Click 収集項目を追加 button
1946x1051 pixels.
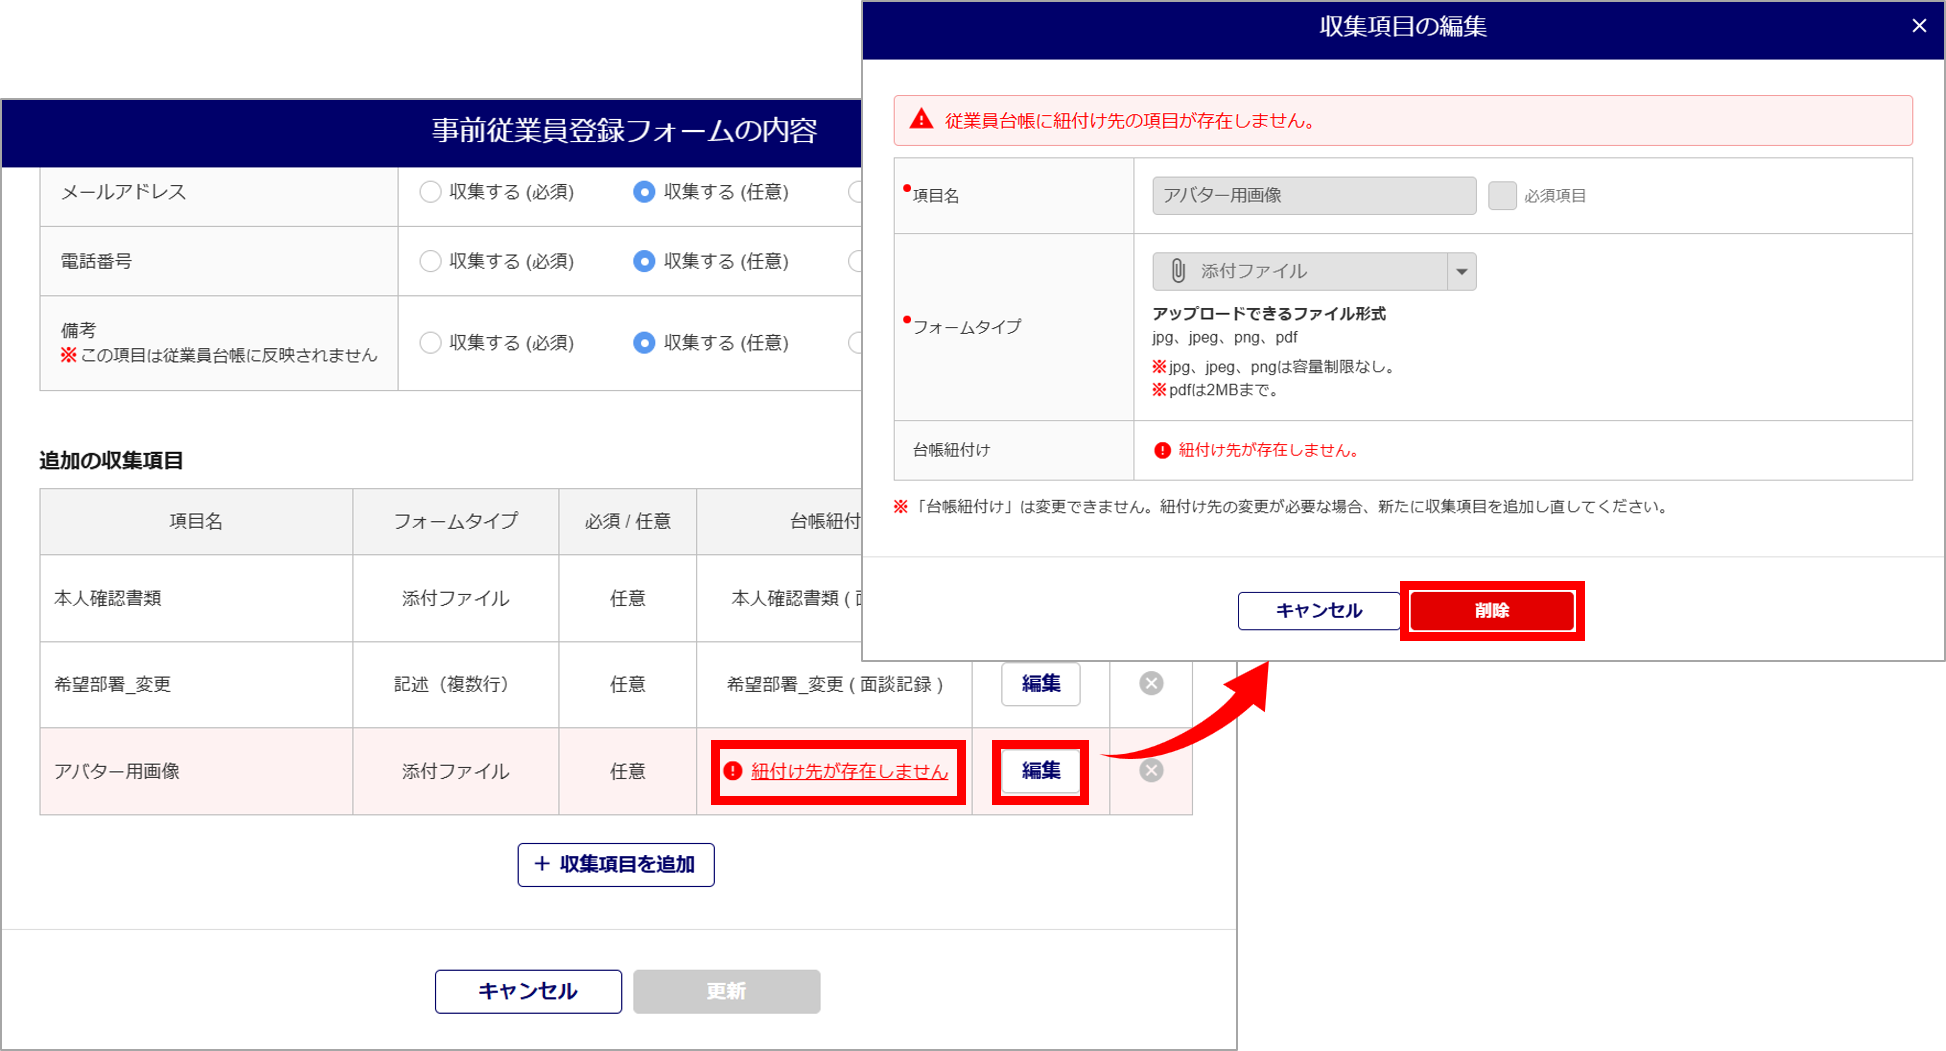coord(616,865)
